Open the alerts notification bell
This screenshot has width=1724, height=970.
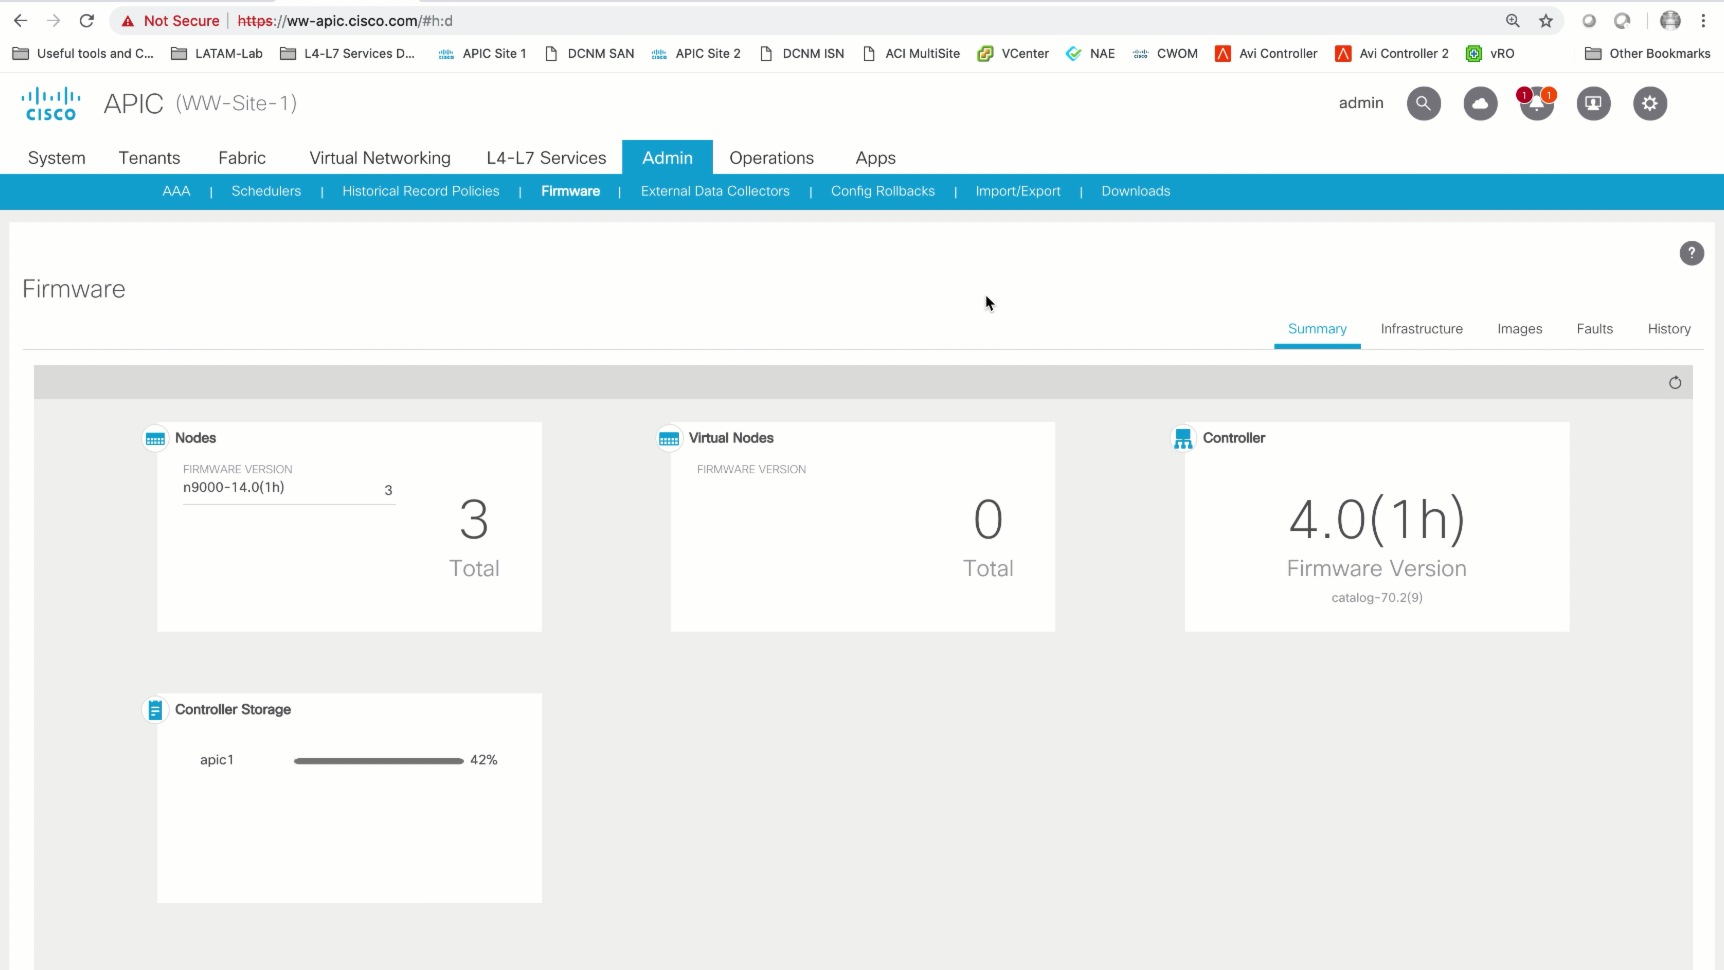1537,105
